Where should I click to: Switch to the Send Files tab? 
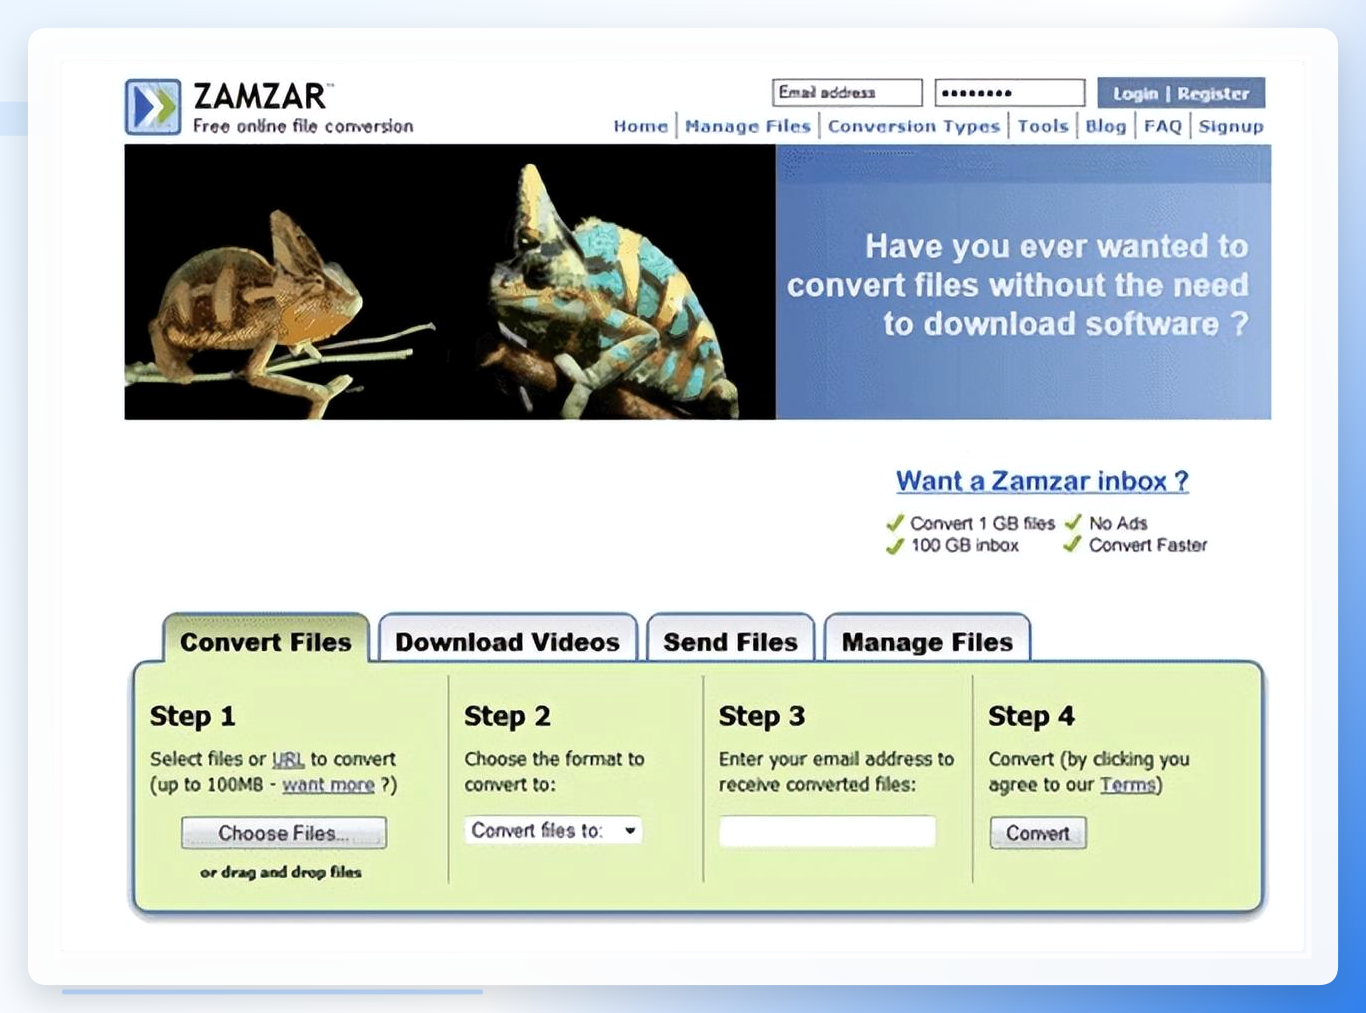tap(730, 641)
